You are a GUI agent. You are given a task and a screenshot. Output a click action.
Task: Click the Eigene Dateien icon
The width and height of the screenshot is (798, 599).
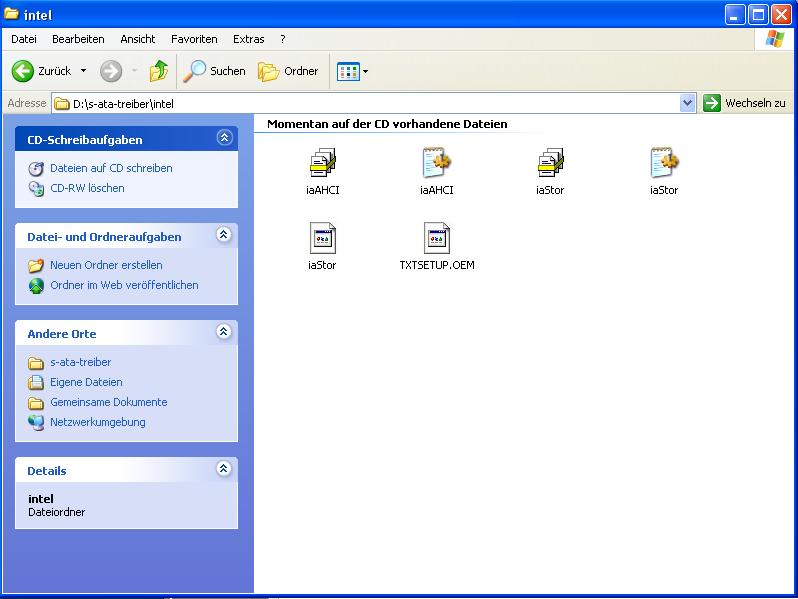pos(36,382)
